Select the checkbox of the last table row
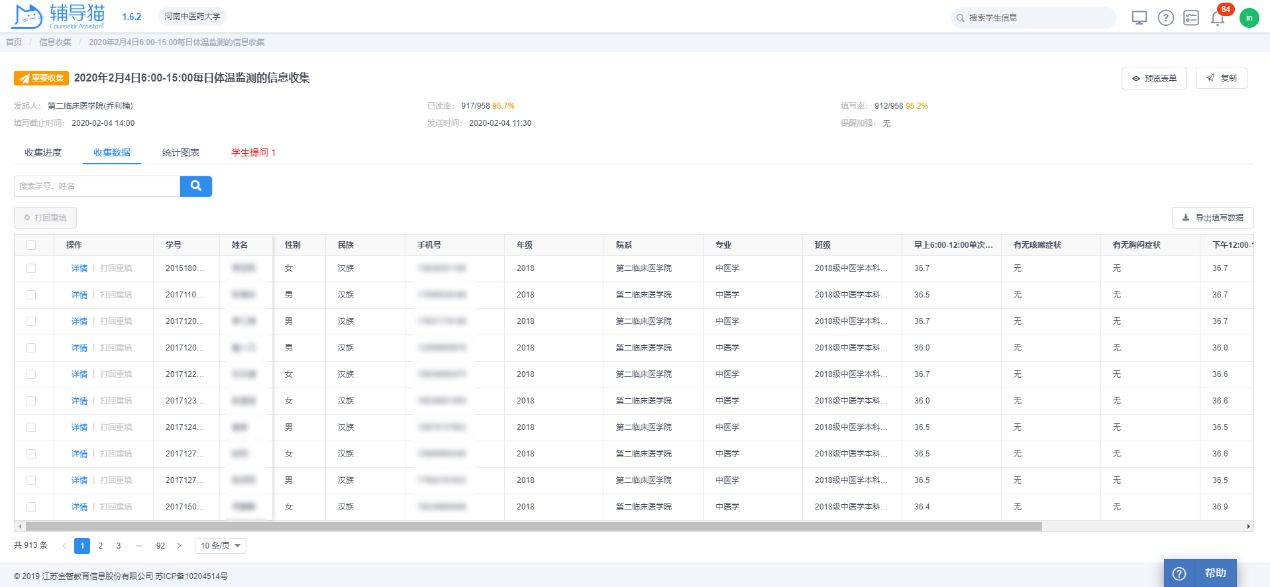Viewport: 1270px width, 587px height. 31,507
